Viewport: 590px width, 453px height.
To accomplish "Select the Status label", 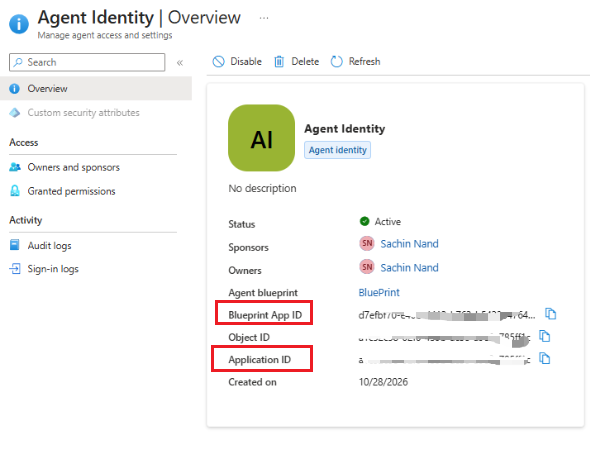I will (x=242, y=224).
